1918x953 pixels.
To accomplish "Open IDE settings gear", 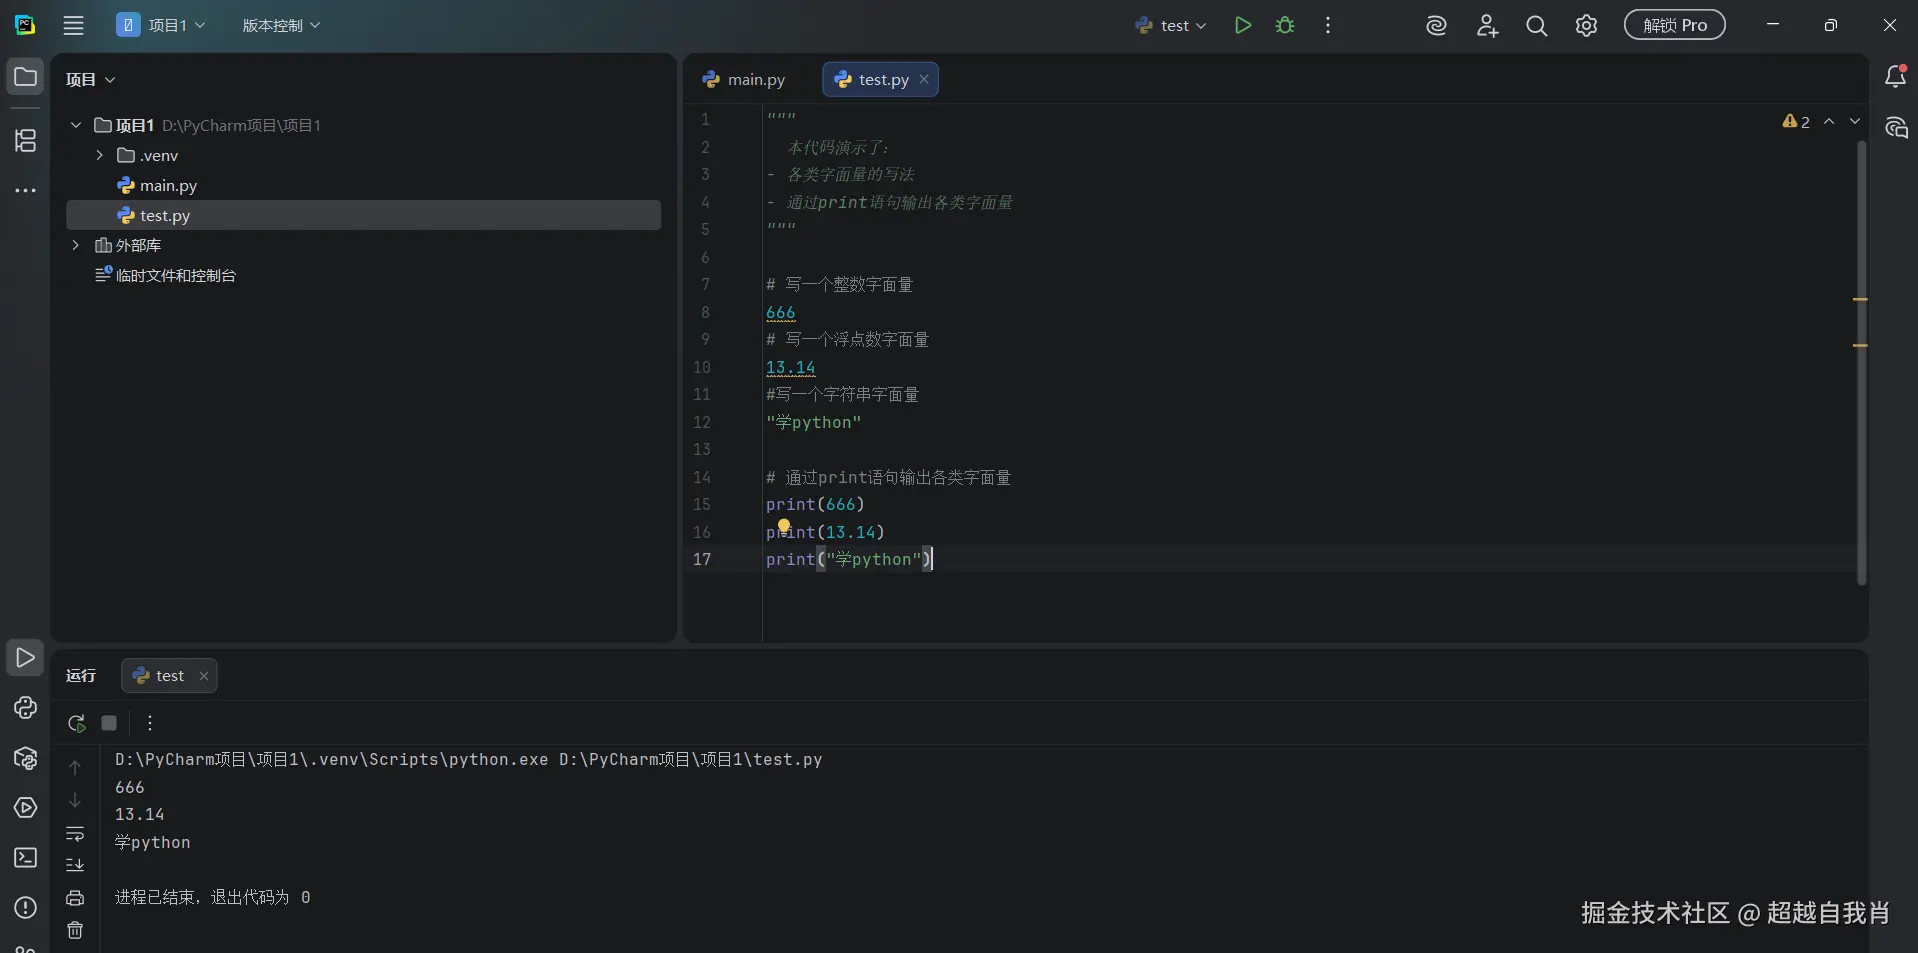I will point(1587,26).
